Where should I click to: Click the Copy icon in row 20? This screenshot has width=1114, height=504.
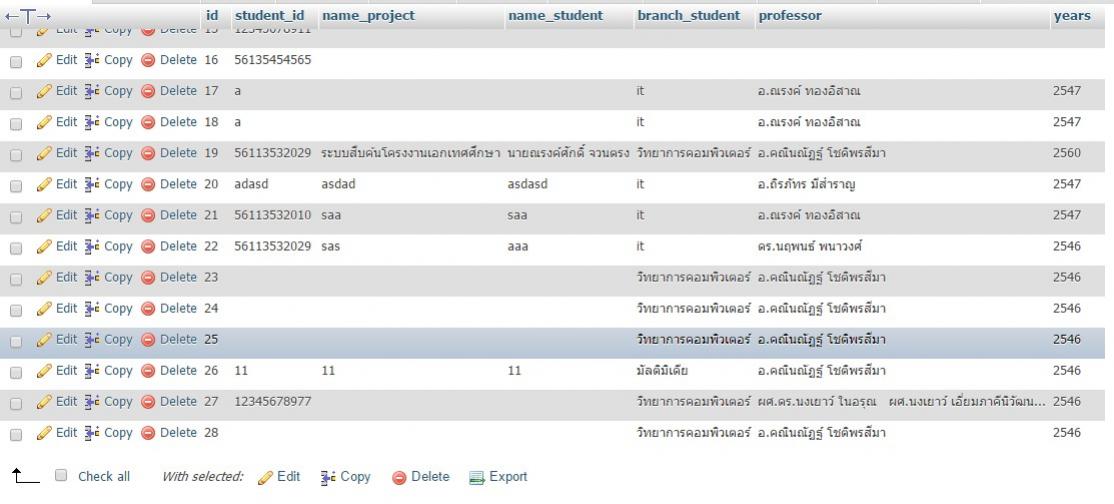point(92,185)
